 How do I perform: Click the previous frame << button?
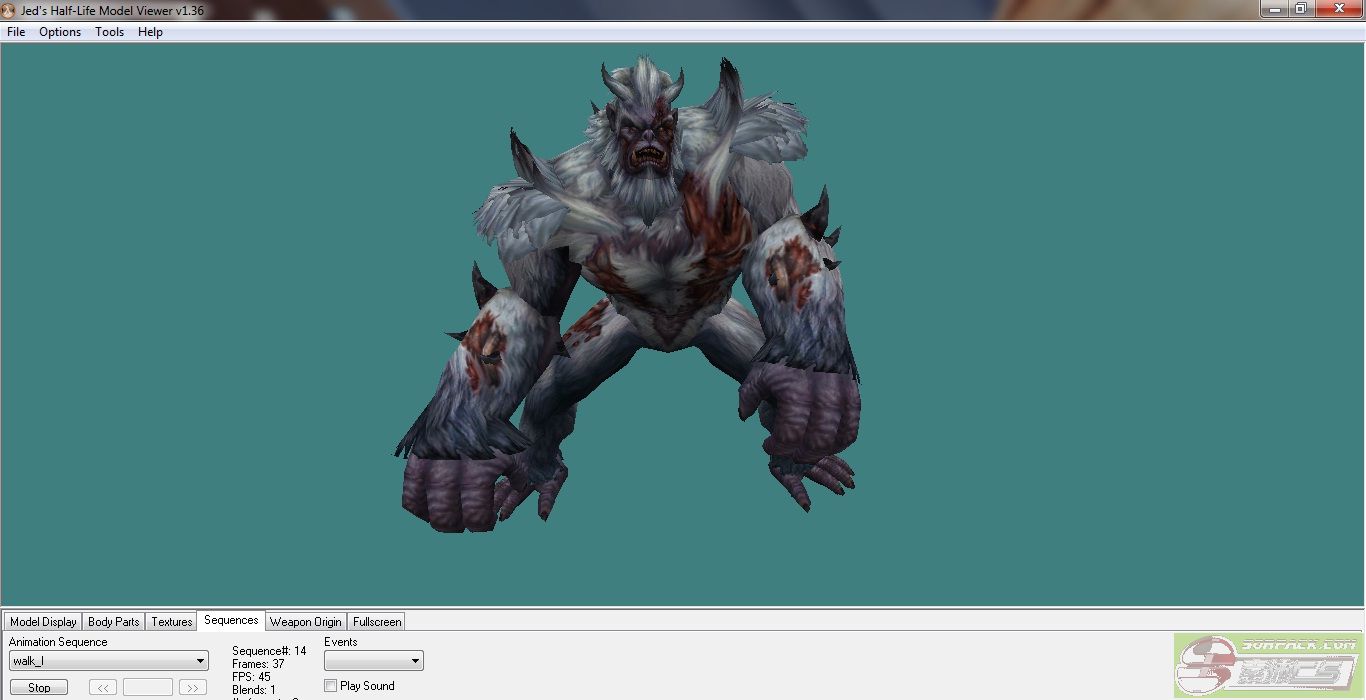[x=103, y=688]
